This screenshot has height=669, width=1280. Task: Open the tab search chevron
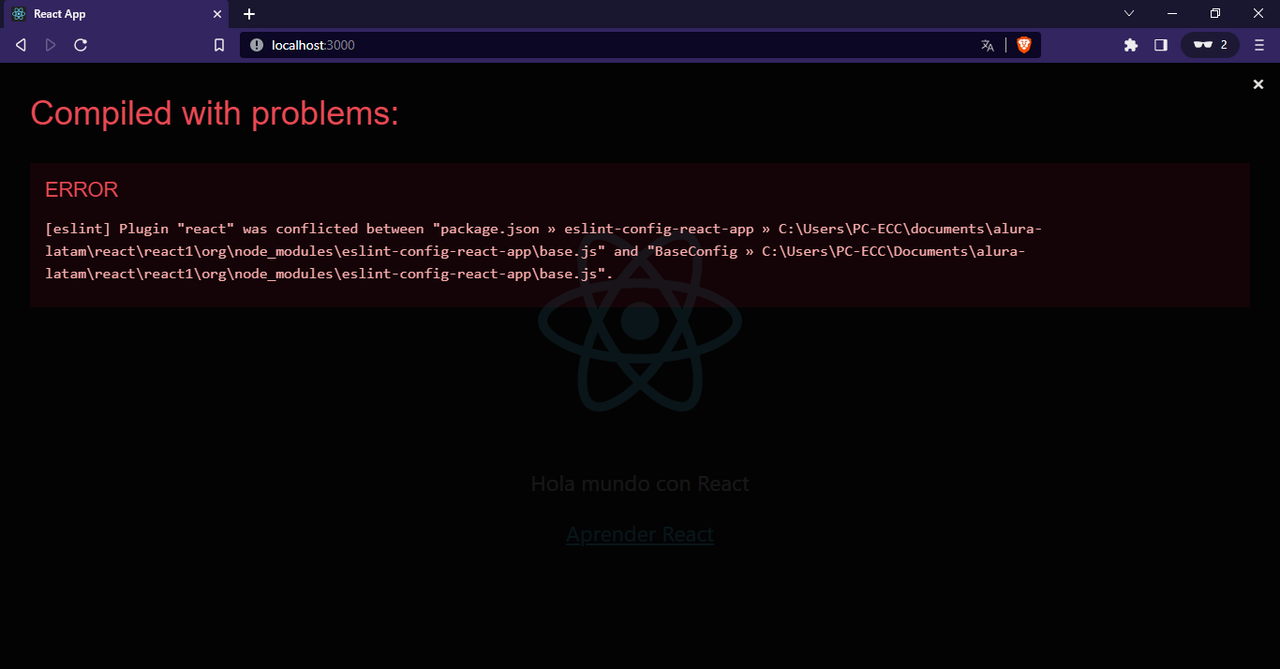1129,13
